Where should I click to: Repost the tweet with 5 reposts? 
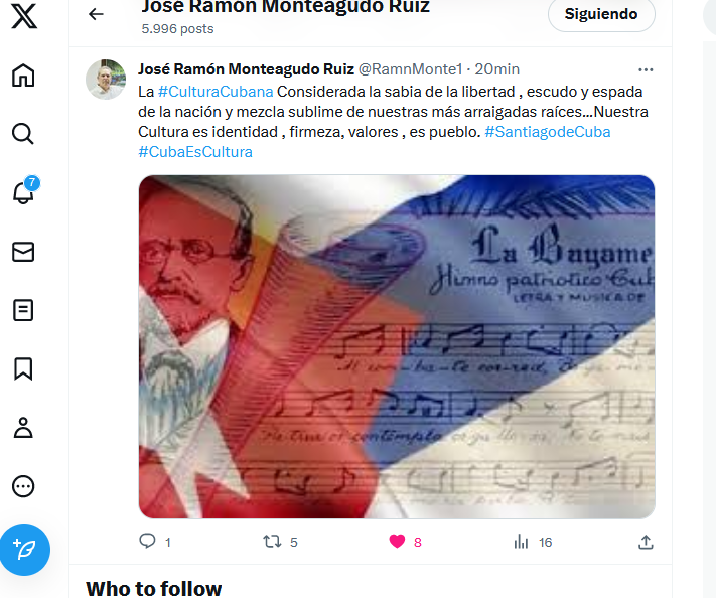tap(272, 542)
